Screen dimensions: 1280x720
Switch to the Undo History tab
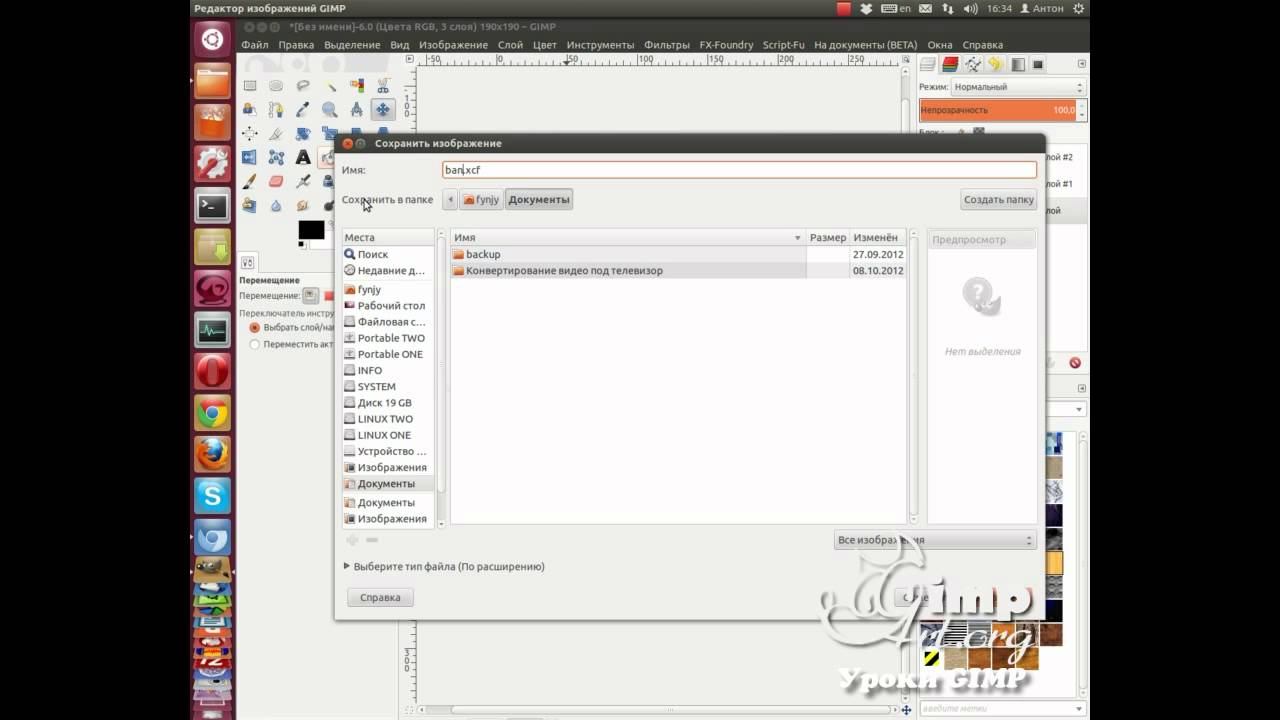(995, 65)
